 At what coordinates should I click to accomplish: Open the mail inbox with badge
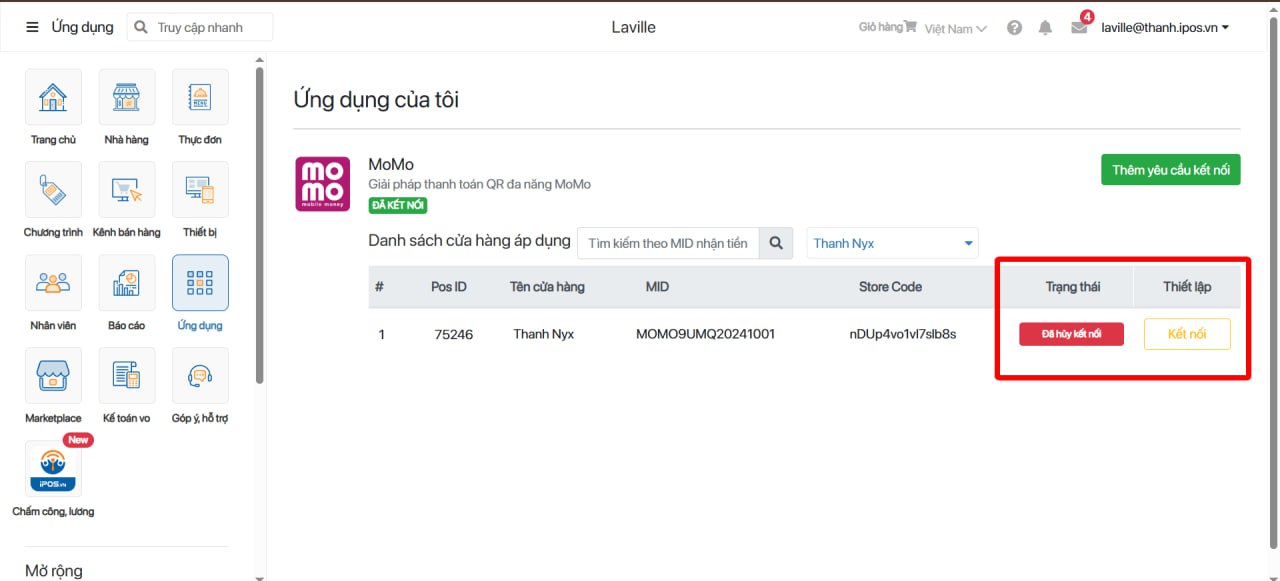(x=1079, y=28)
